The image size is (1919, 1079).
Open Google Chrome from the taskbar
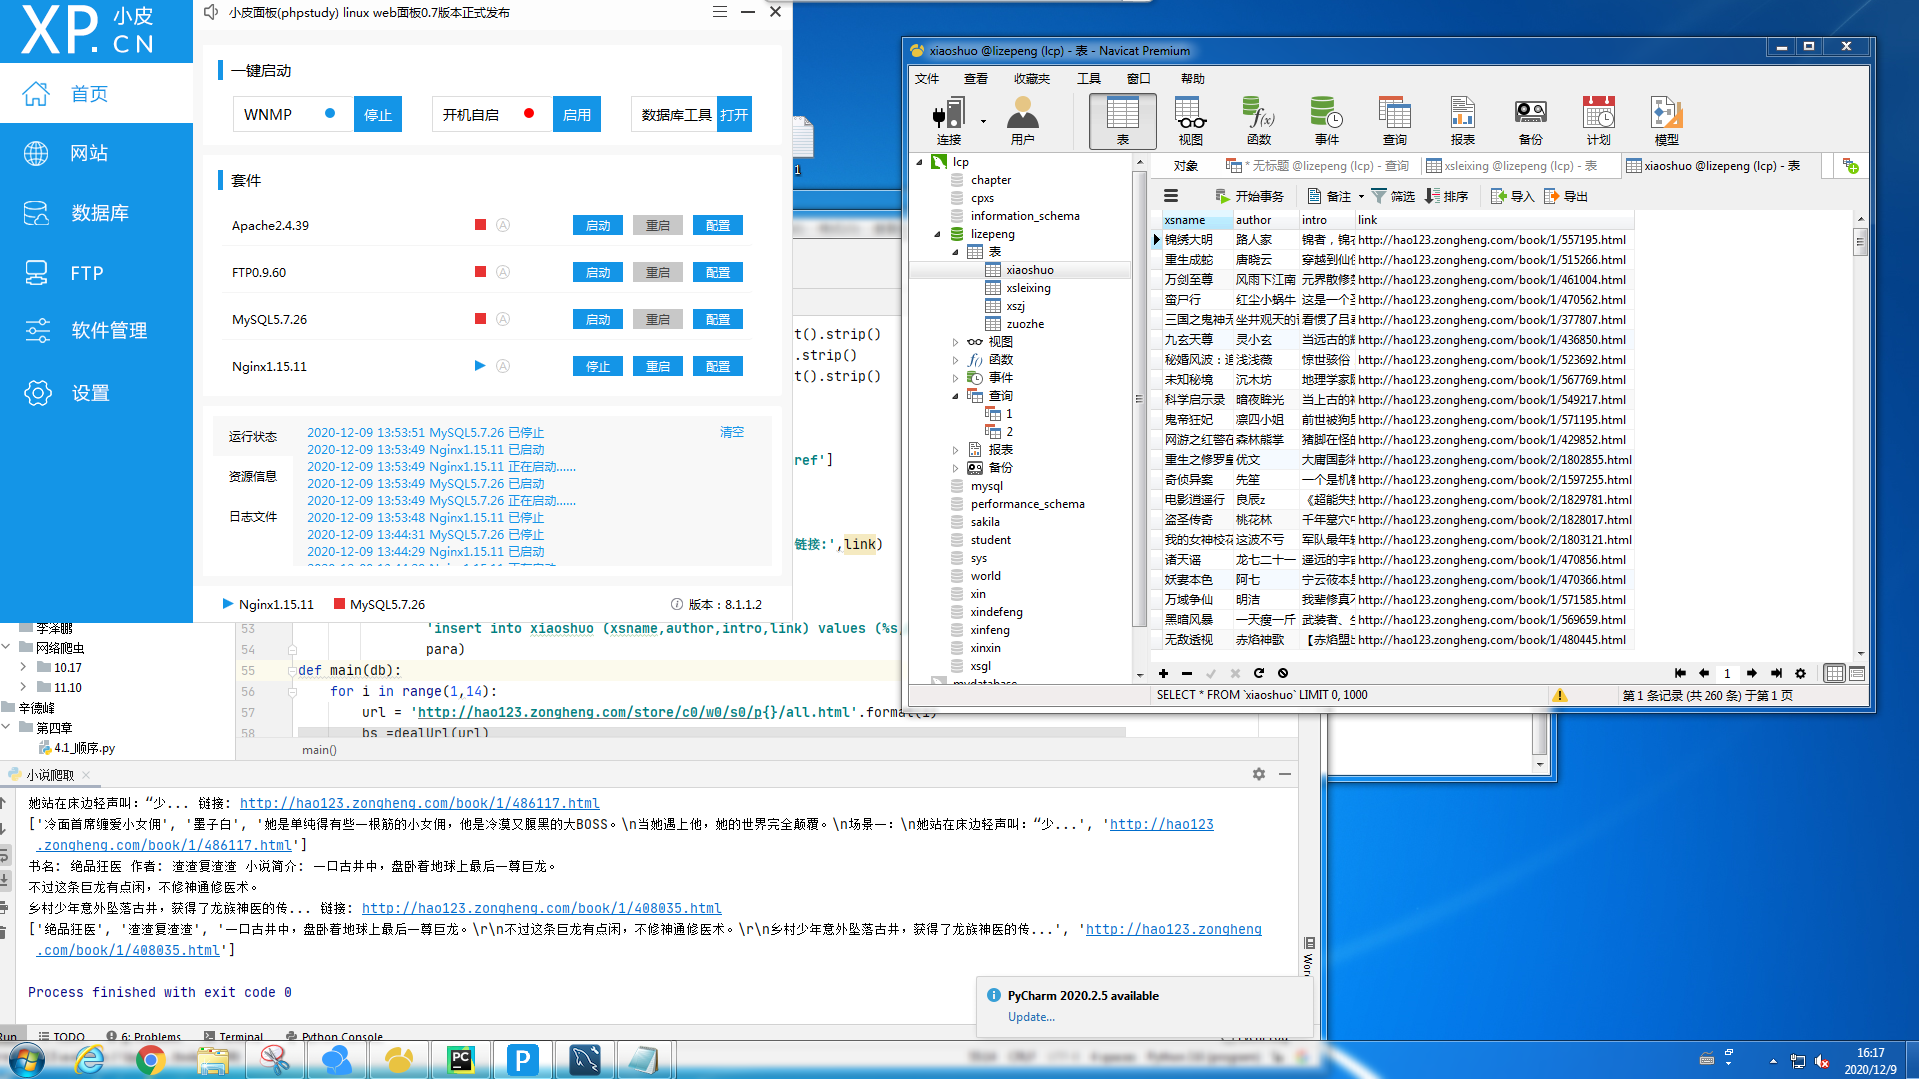pyautogui.click(x=151, y=1060)
